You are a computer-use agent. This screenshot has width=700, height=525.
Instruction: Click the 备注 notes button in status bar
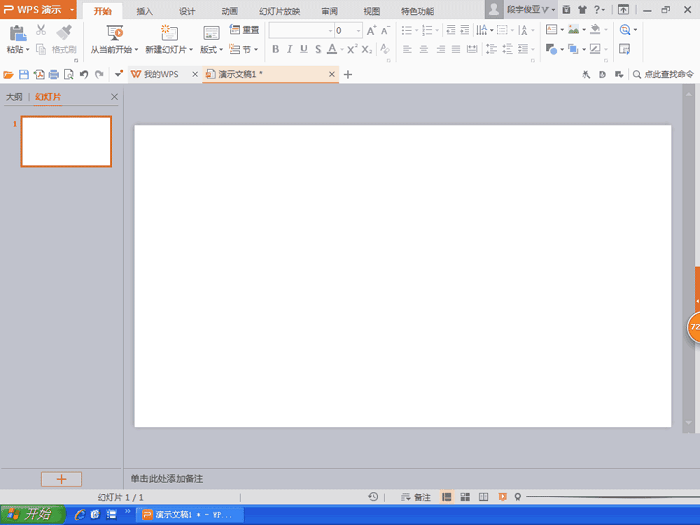click(416, 497)
